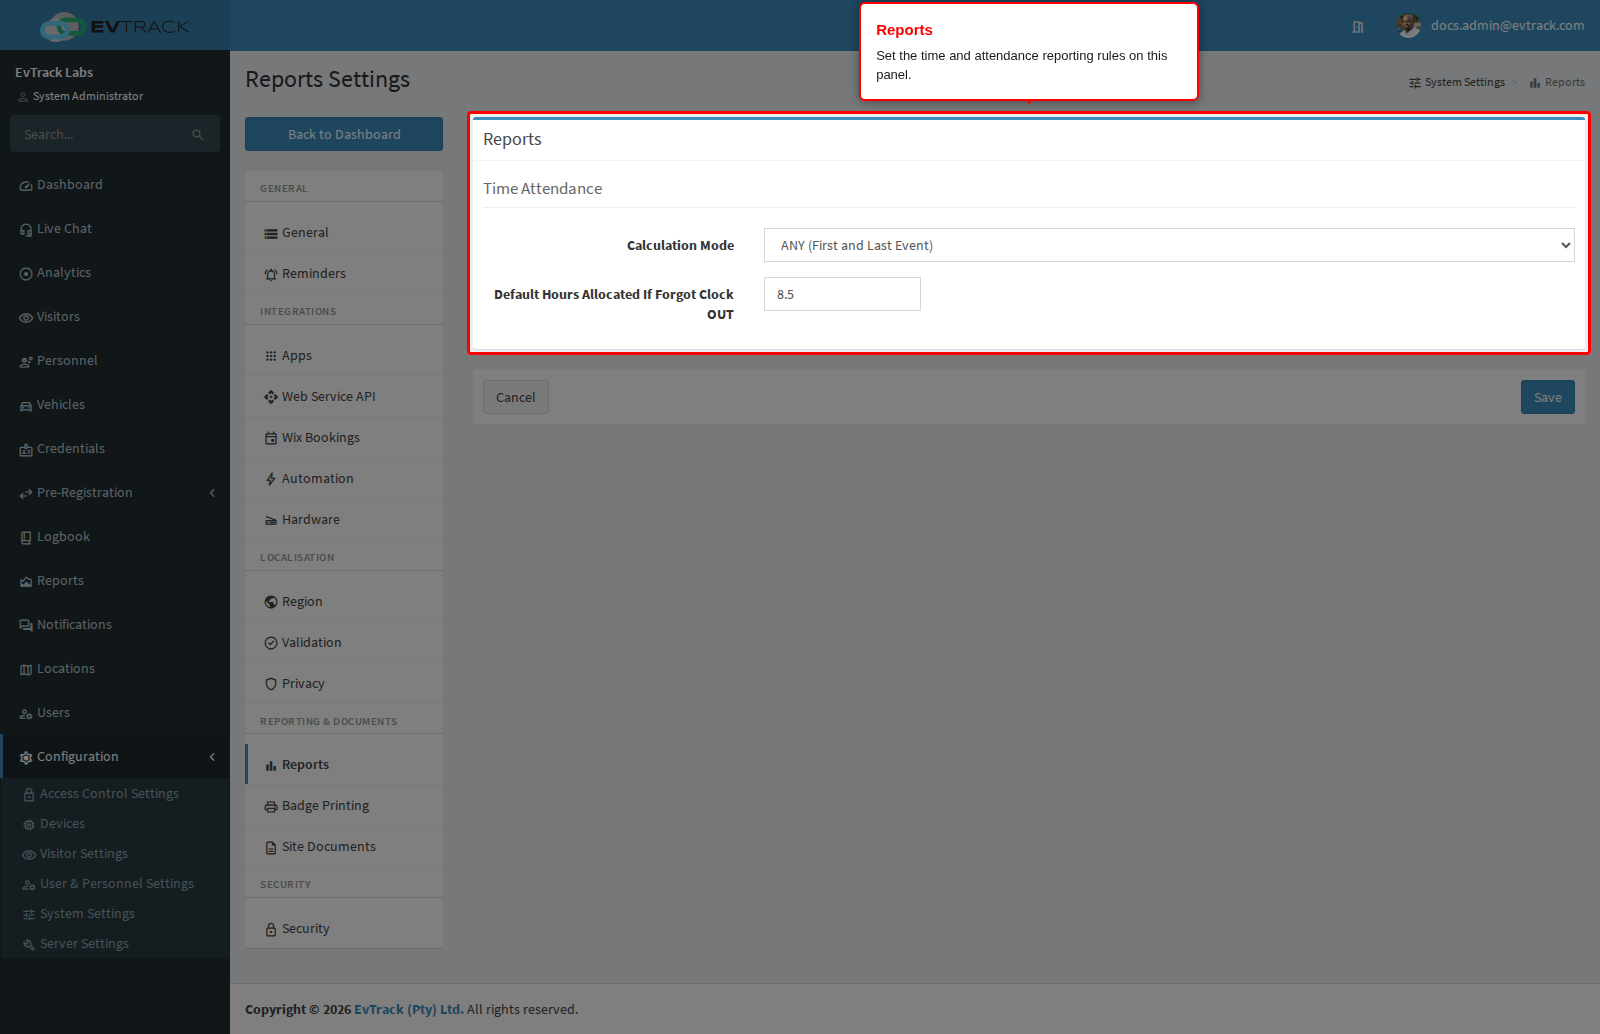Click the Save button
1600x1034 pixels.
[1547, 397]
